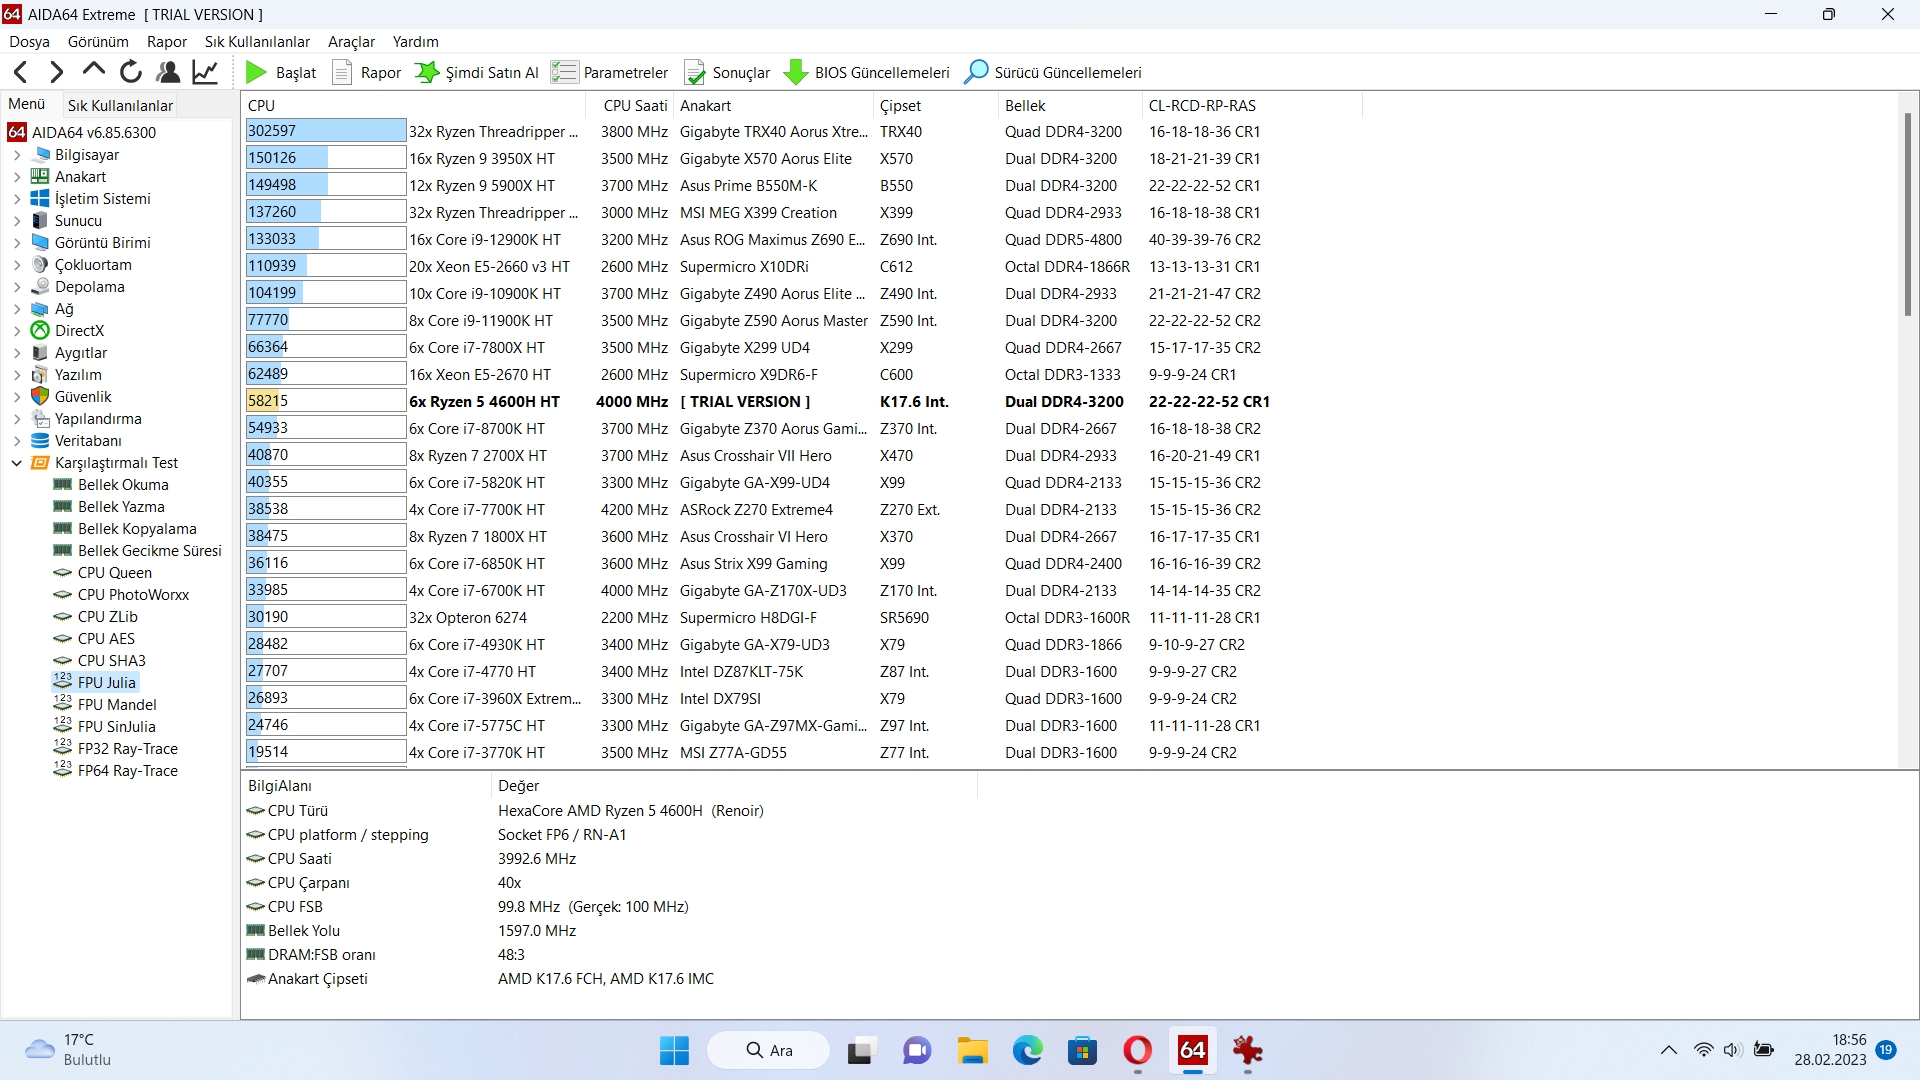Select AIDA64 v6.85.6300 root item
This screenshot has width=1920, height=1080.
[82, 132]
